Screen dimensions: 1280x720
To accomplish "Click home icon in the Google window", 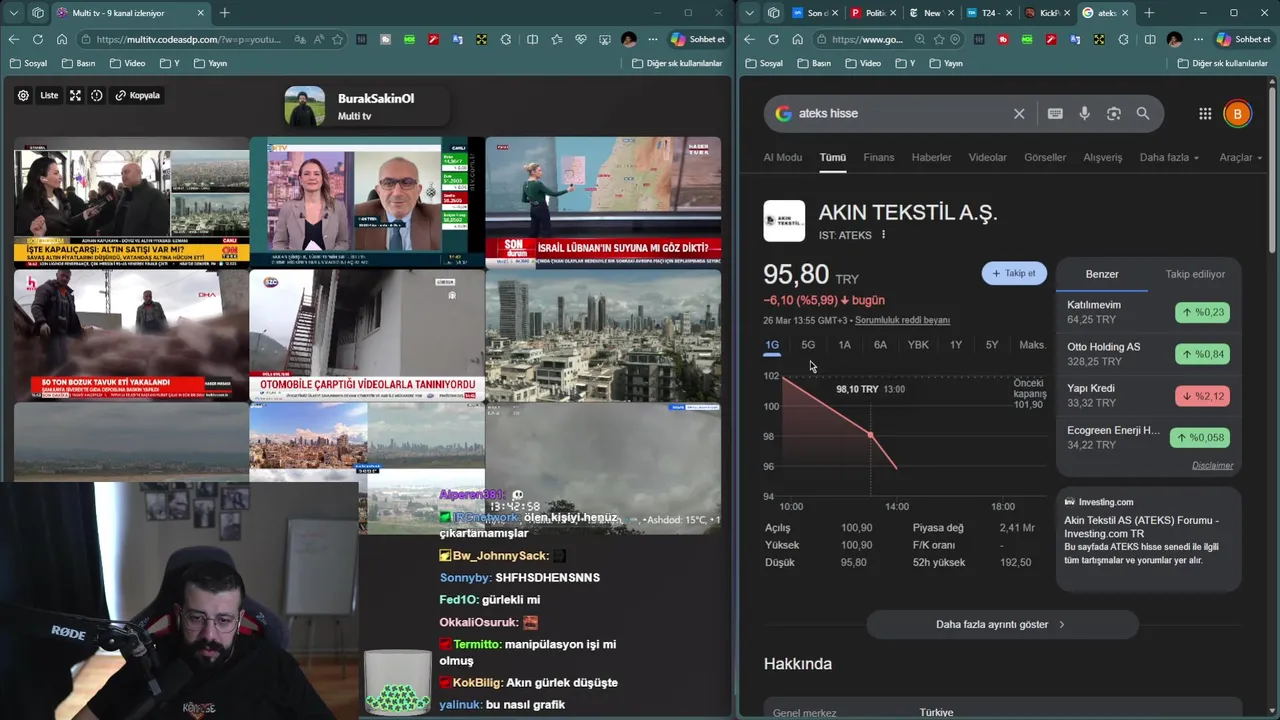I will coord(797,39).
